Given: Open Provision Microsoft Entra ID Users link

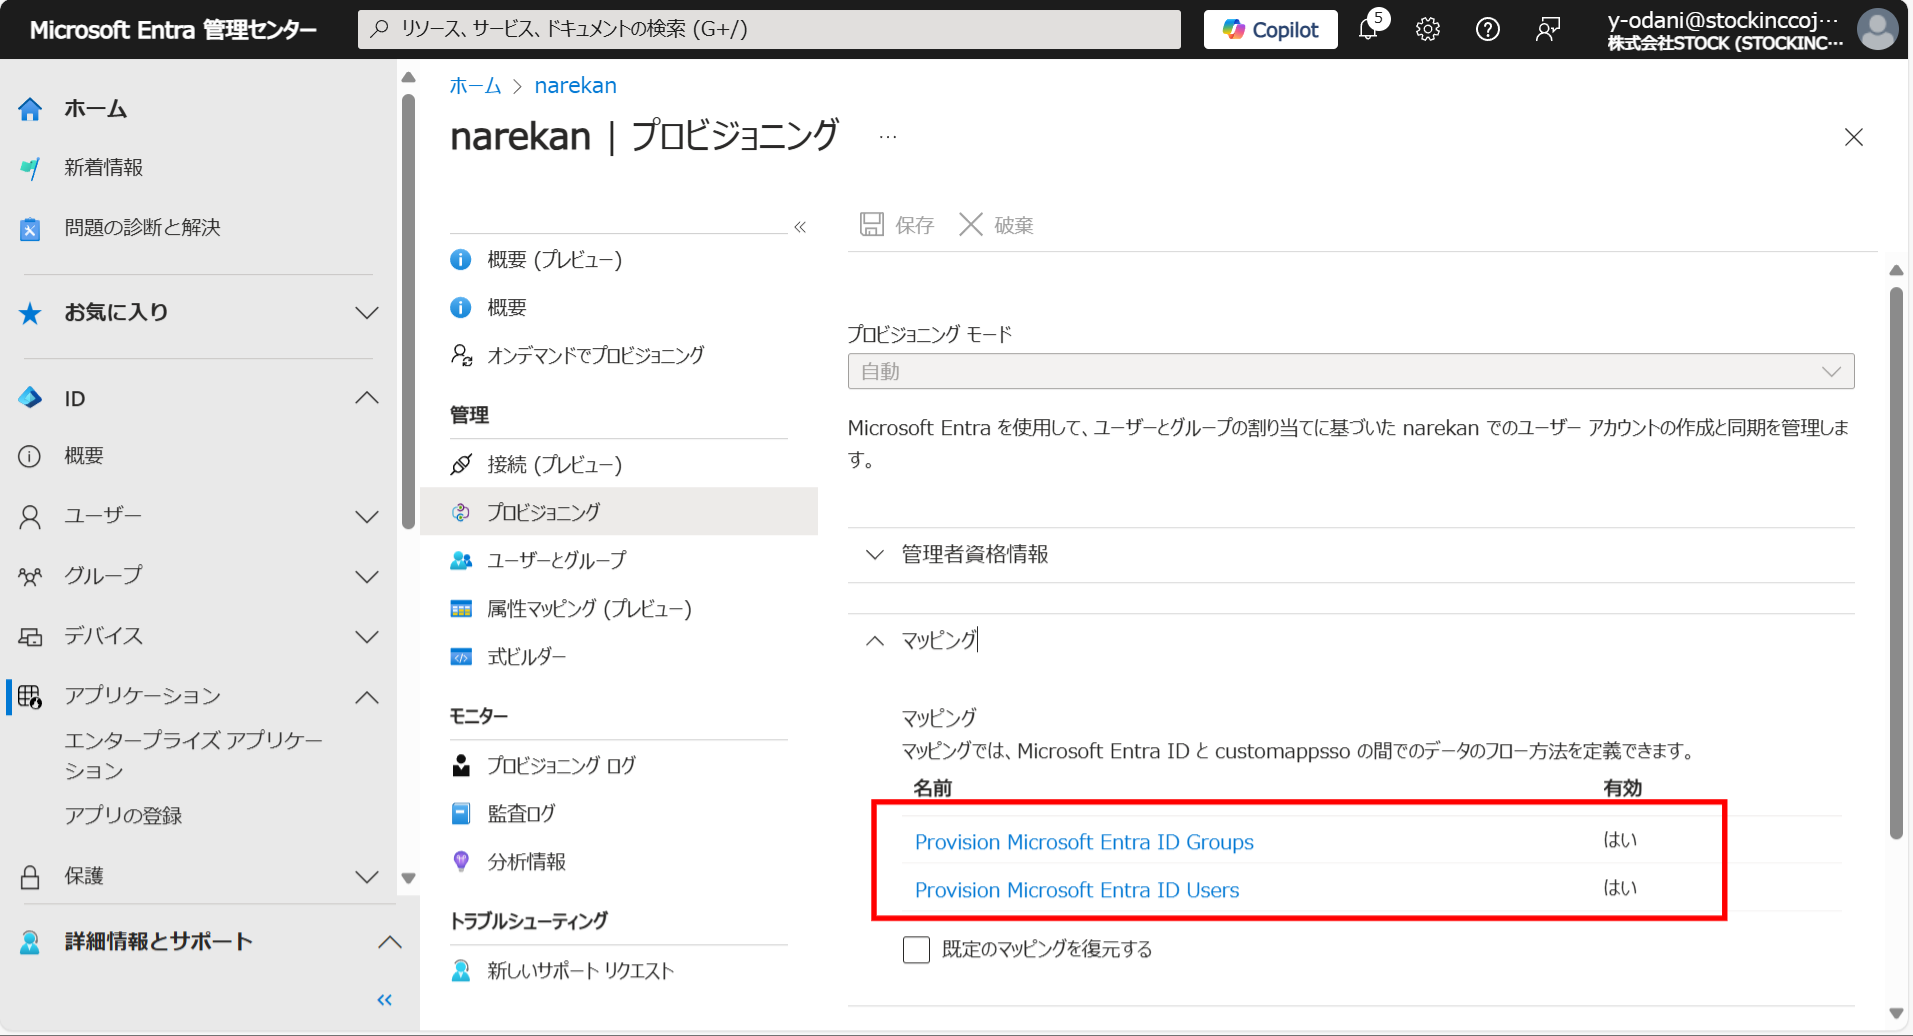Looking at the screenshot, I should coord(1077,890).
